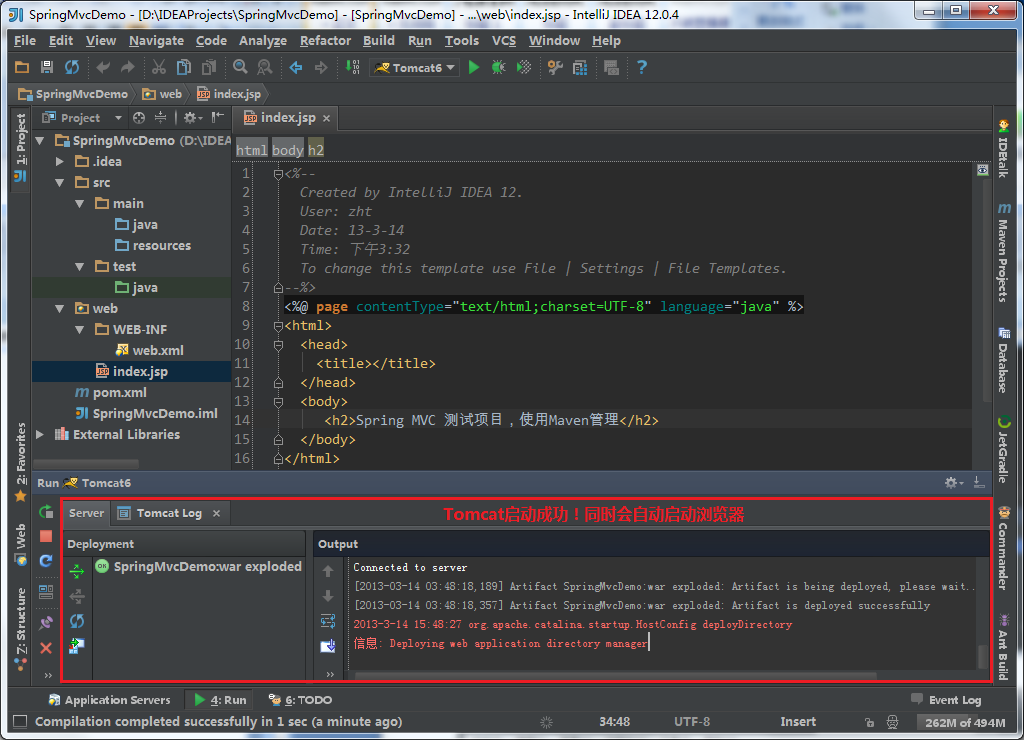Image resolution: width=1024 pixels, height=740 pixels.
Task: Collapse the main folder
Action: tap(80, 204)
